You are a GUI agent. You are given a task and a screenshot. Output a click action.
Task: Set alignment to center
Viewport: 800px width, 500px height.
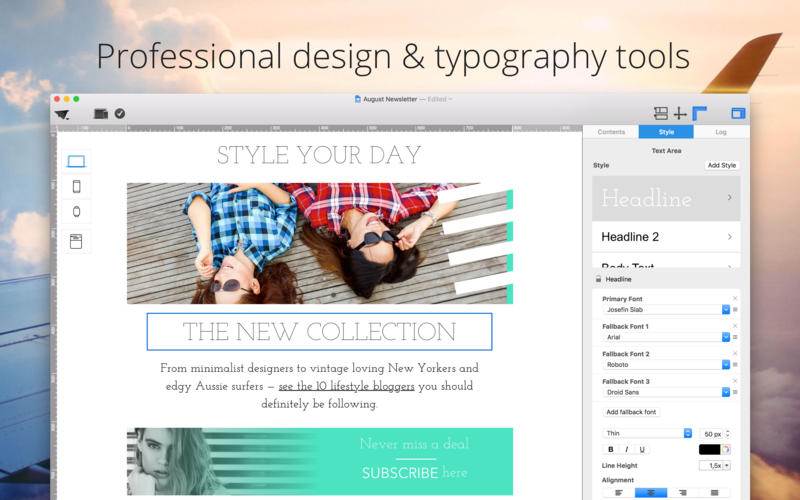pos(651,493)
